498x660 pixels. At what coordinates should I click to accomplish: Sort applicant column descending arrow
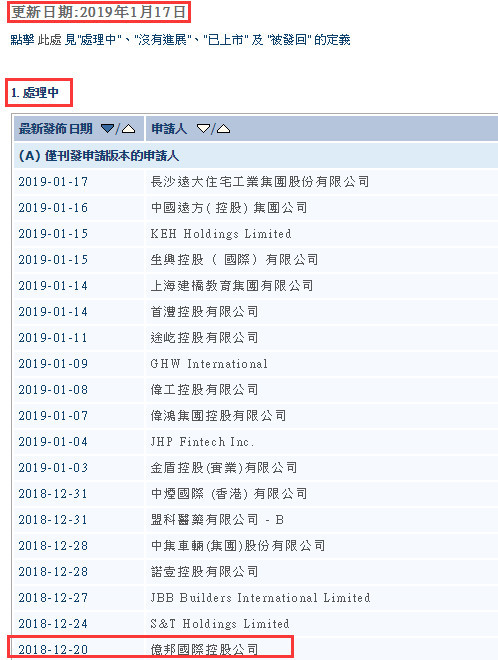[x=203, y=128]
